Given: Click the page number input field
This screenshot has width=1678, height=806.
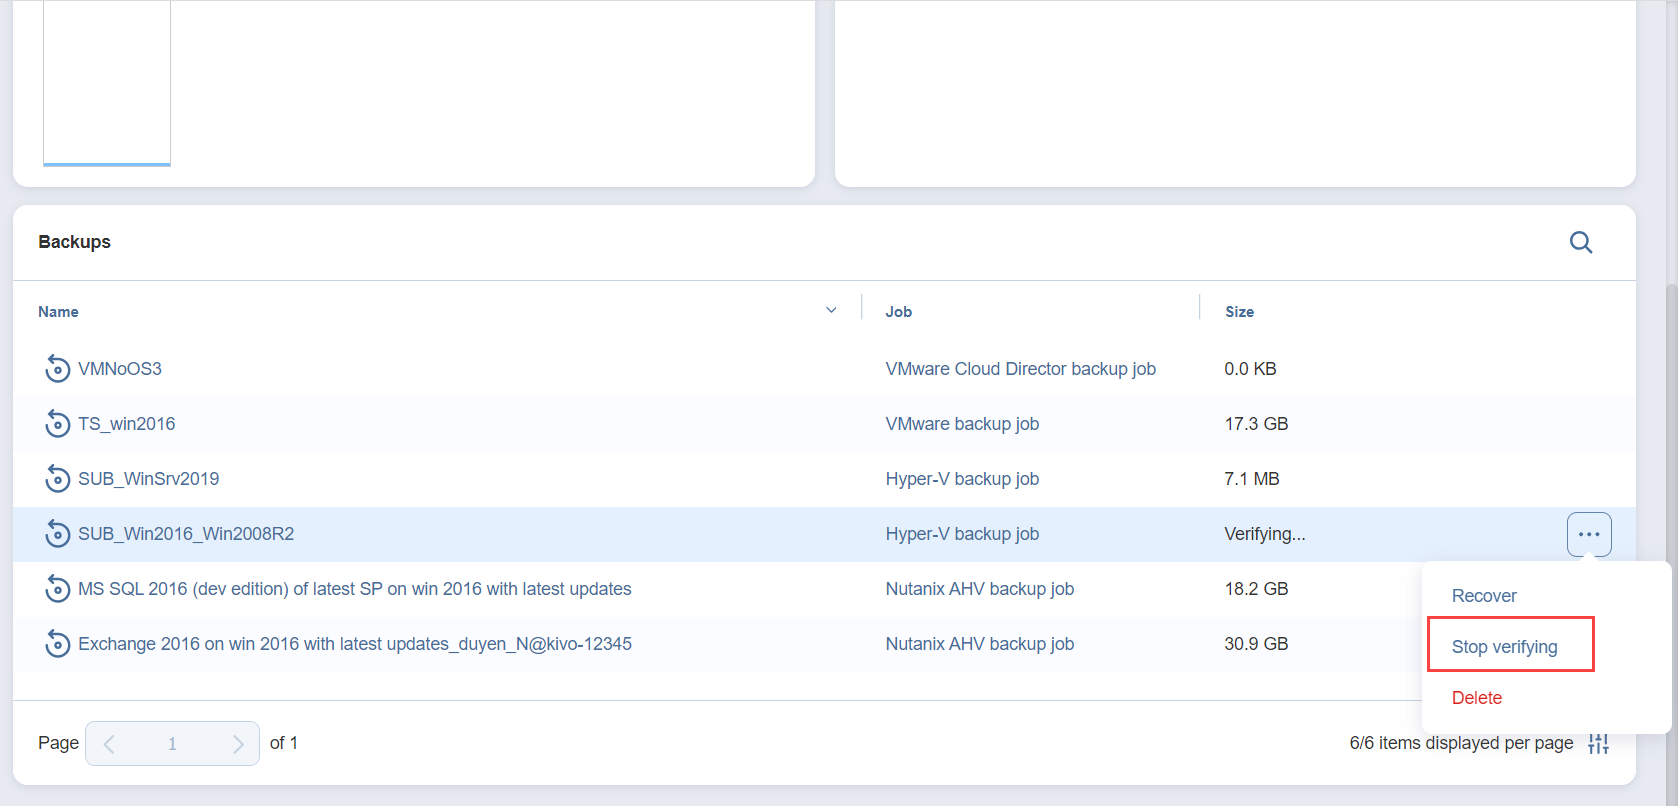Looking at the screenshot, I should coord(172,744).
